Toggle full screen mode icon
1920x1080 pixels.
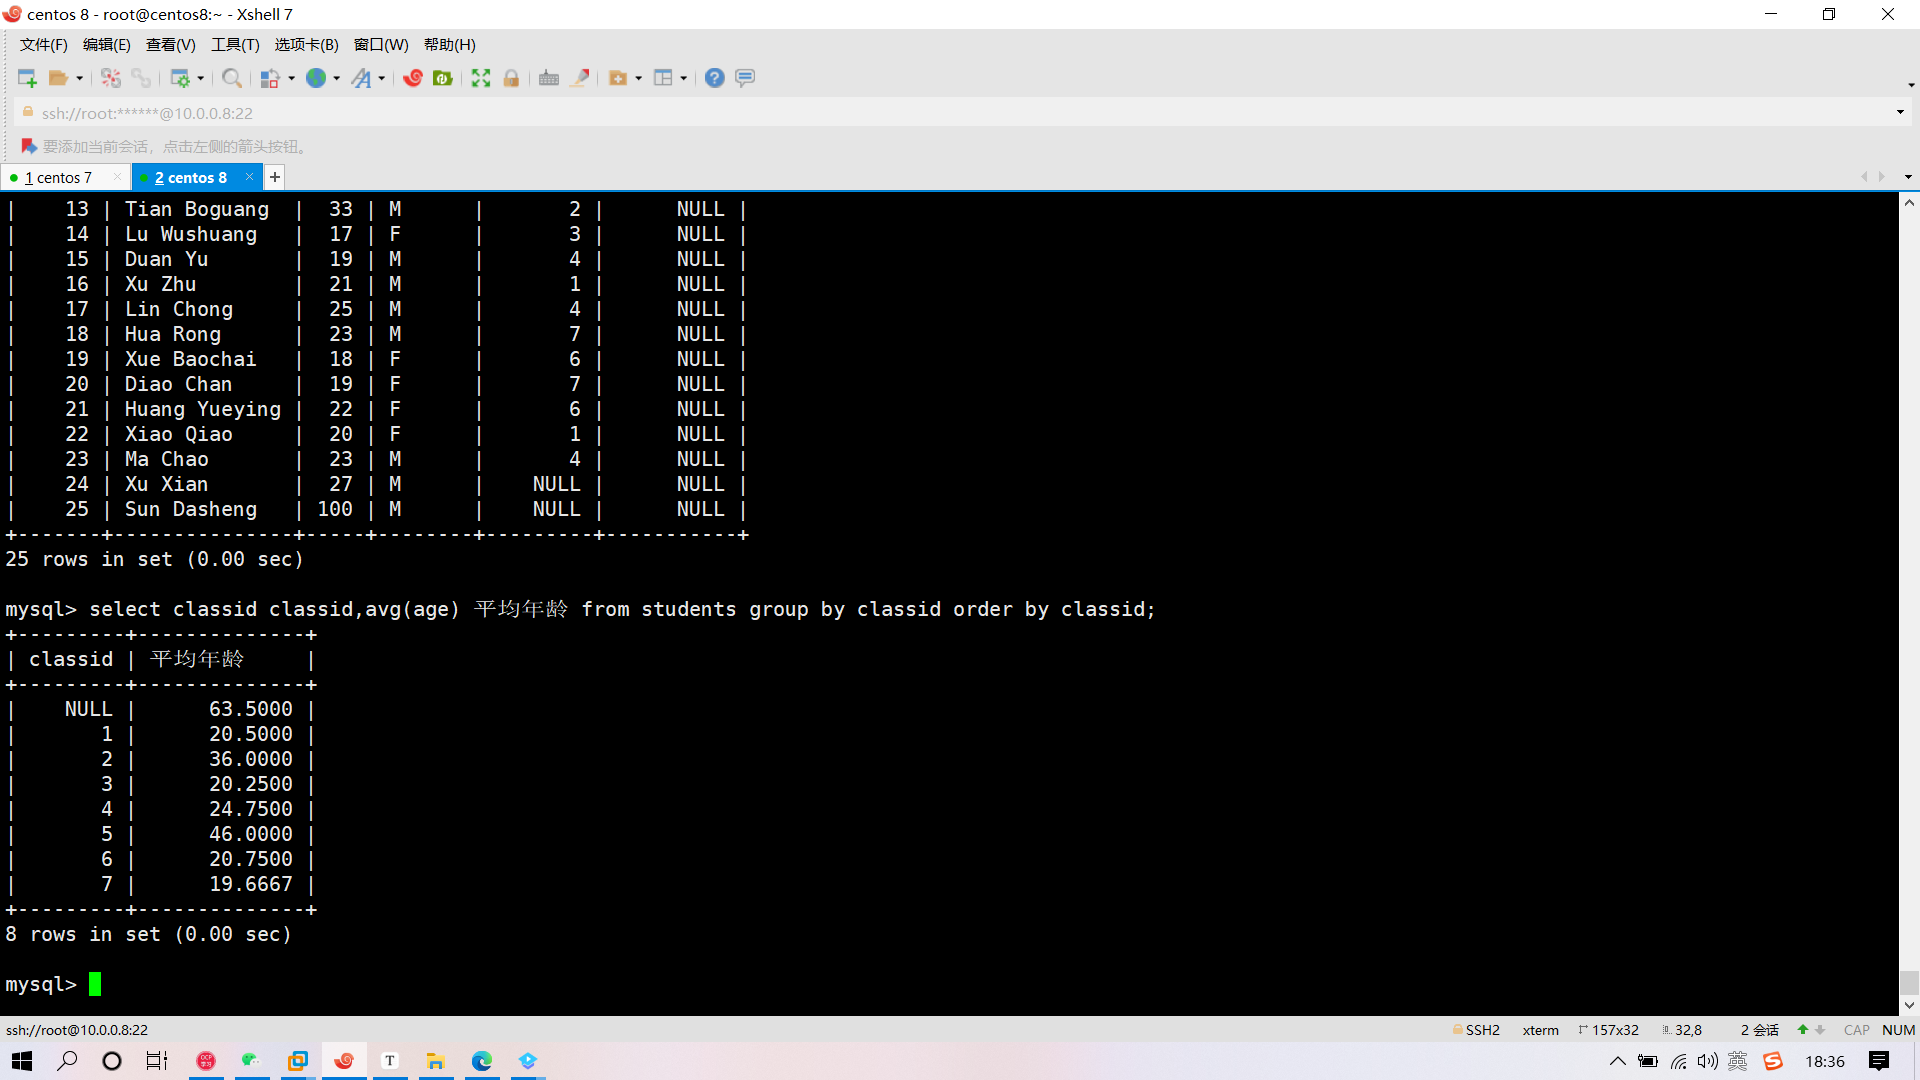[x=481, y=78]
